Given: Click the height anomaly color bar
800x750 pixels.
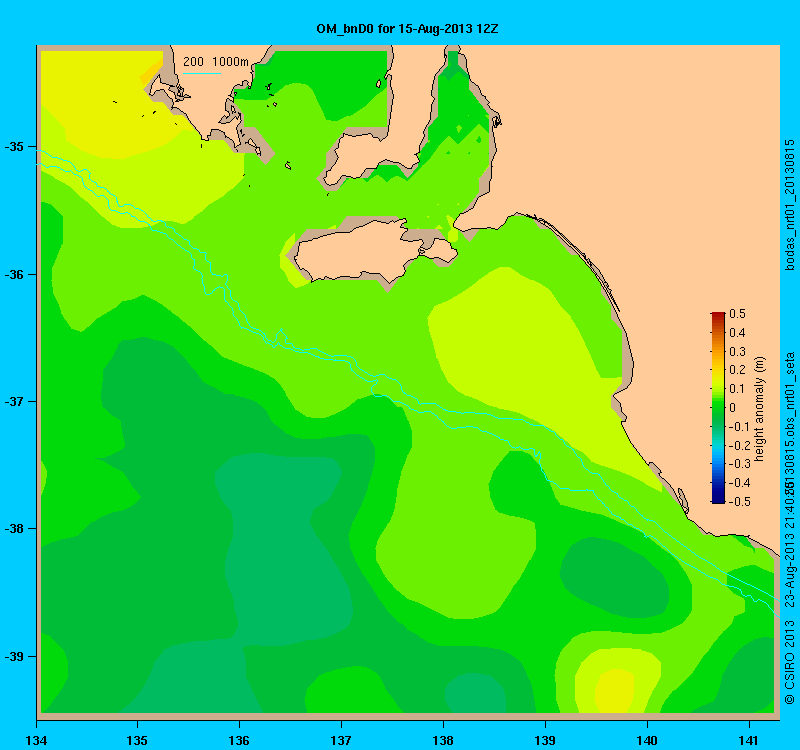Looking at the screenshot, I should click(718, 408).
